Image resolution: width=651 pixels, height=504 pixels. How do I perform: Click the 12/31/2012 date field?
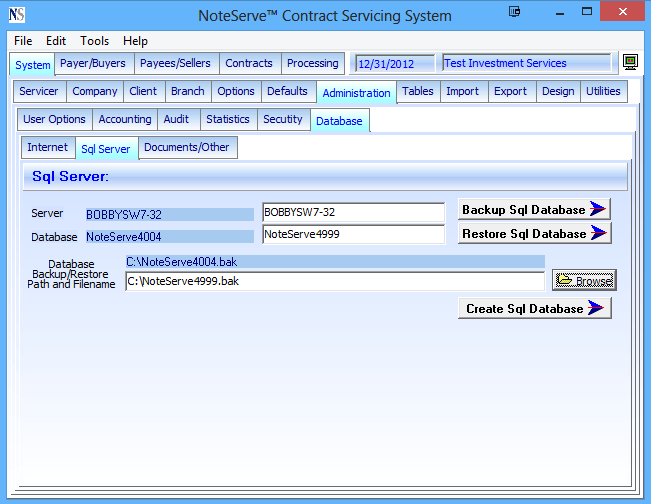pyautogui.click(x=395, y=63)
